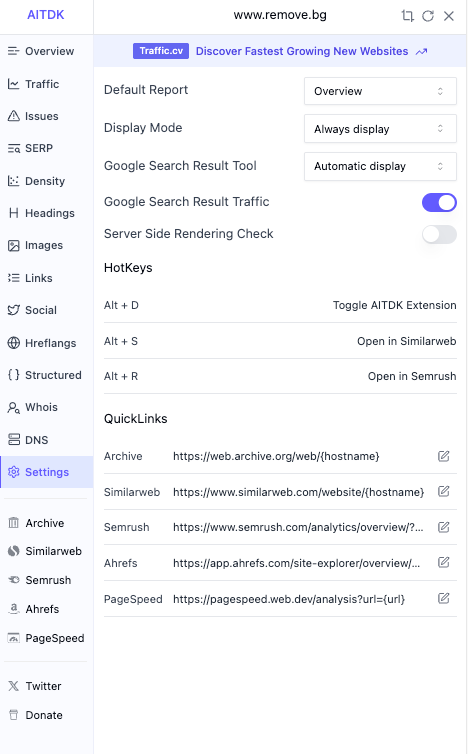Click the Traffic.cv badge
Image resolution: width=468 pixels, height=754 pixels.
(161, 51)
